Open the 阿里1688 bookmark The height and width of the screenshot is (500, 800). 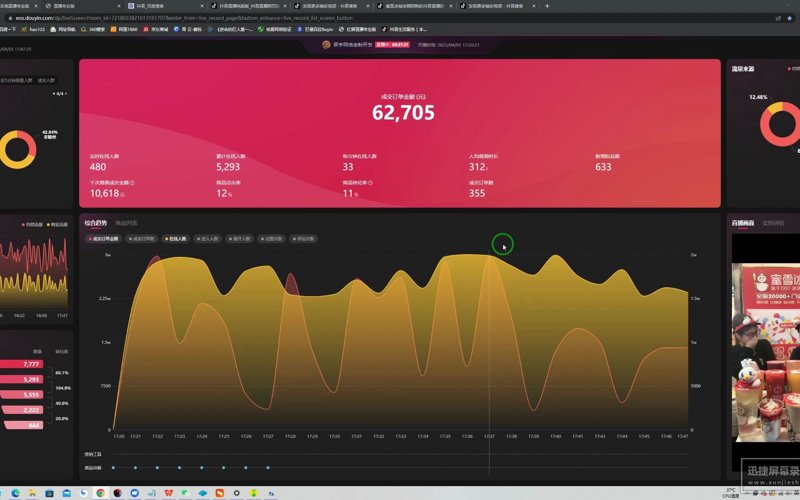(124, 29)
